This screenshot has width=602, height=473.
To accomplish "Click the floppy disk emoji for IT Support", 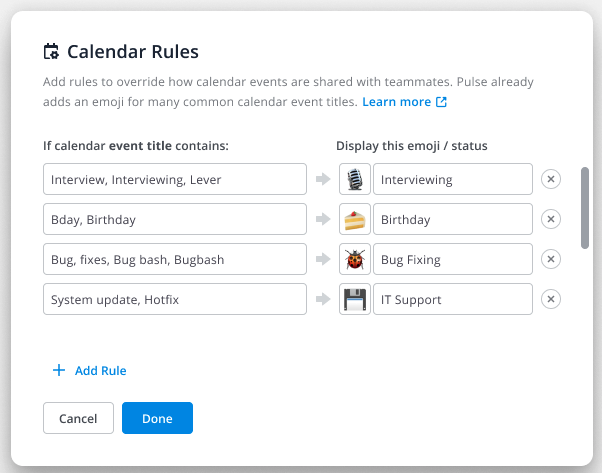I will [355, 299].
